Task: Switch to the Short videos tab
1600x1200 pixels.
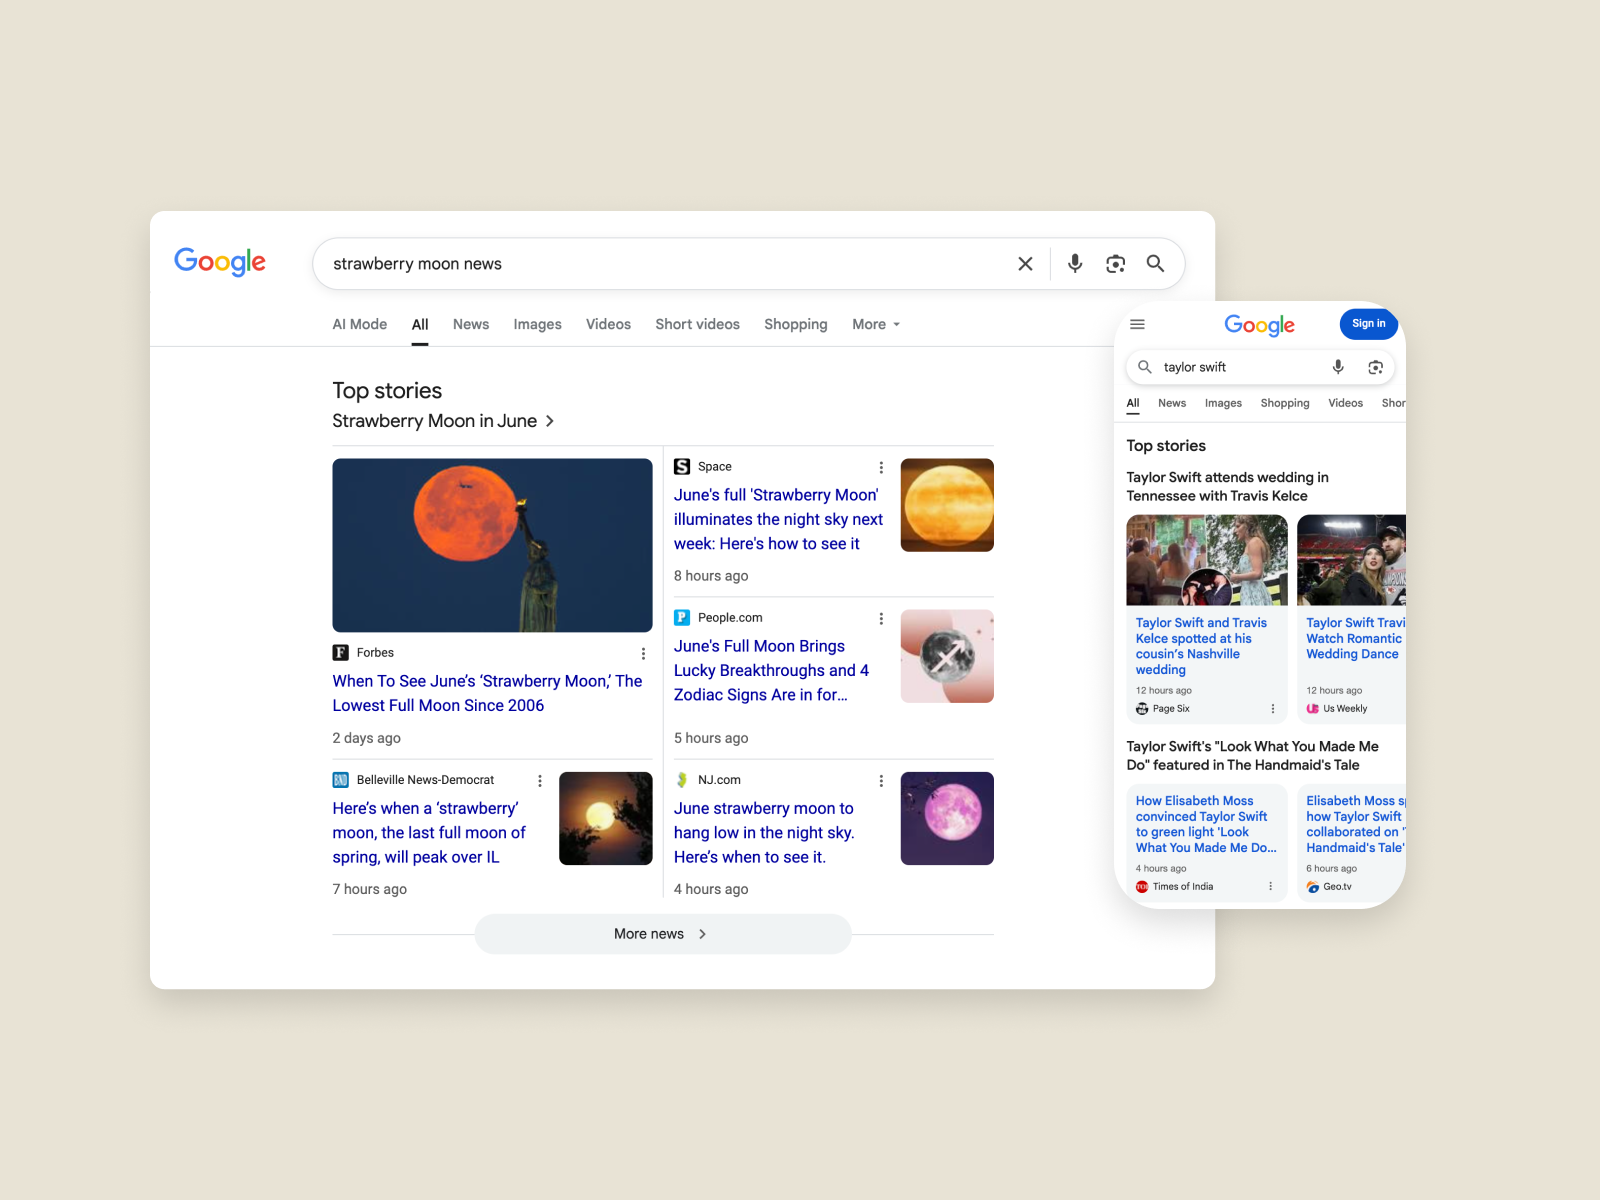Action: point(698,325)
